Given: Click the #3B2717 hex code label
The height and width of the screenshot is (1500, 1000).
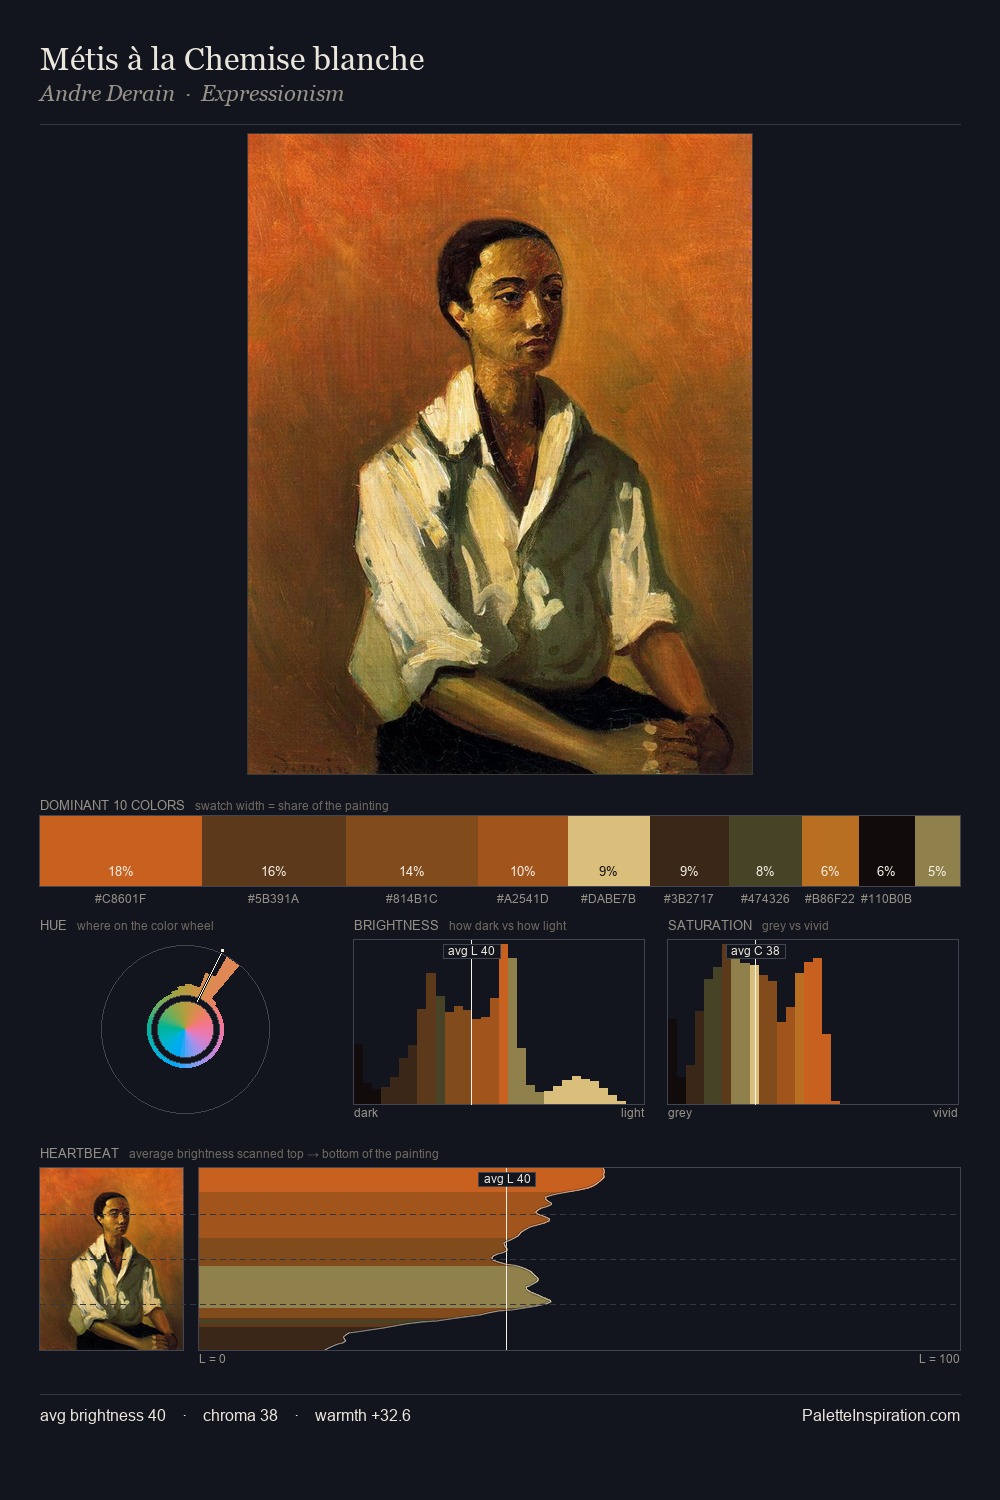Looking at the screenshot, I should point(689,899).
